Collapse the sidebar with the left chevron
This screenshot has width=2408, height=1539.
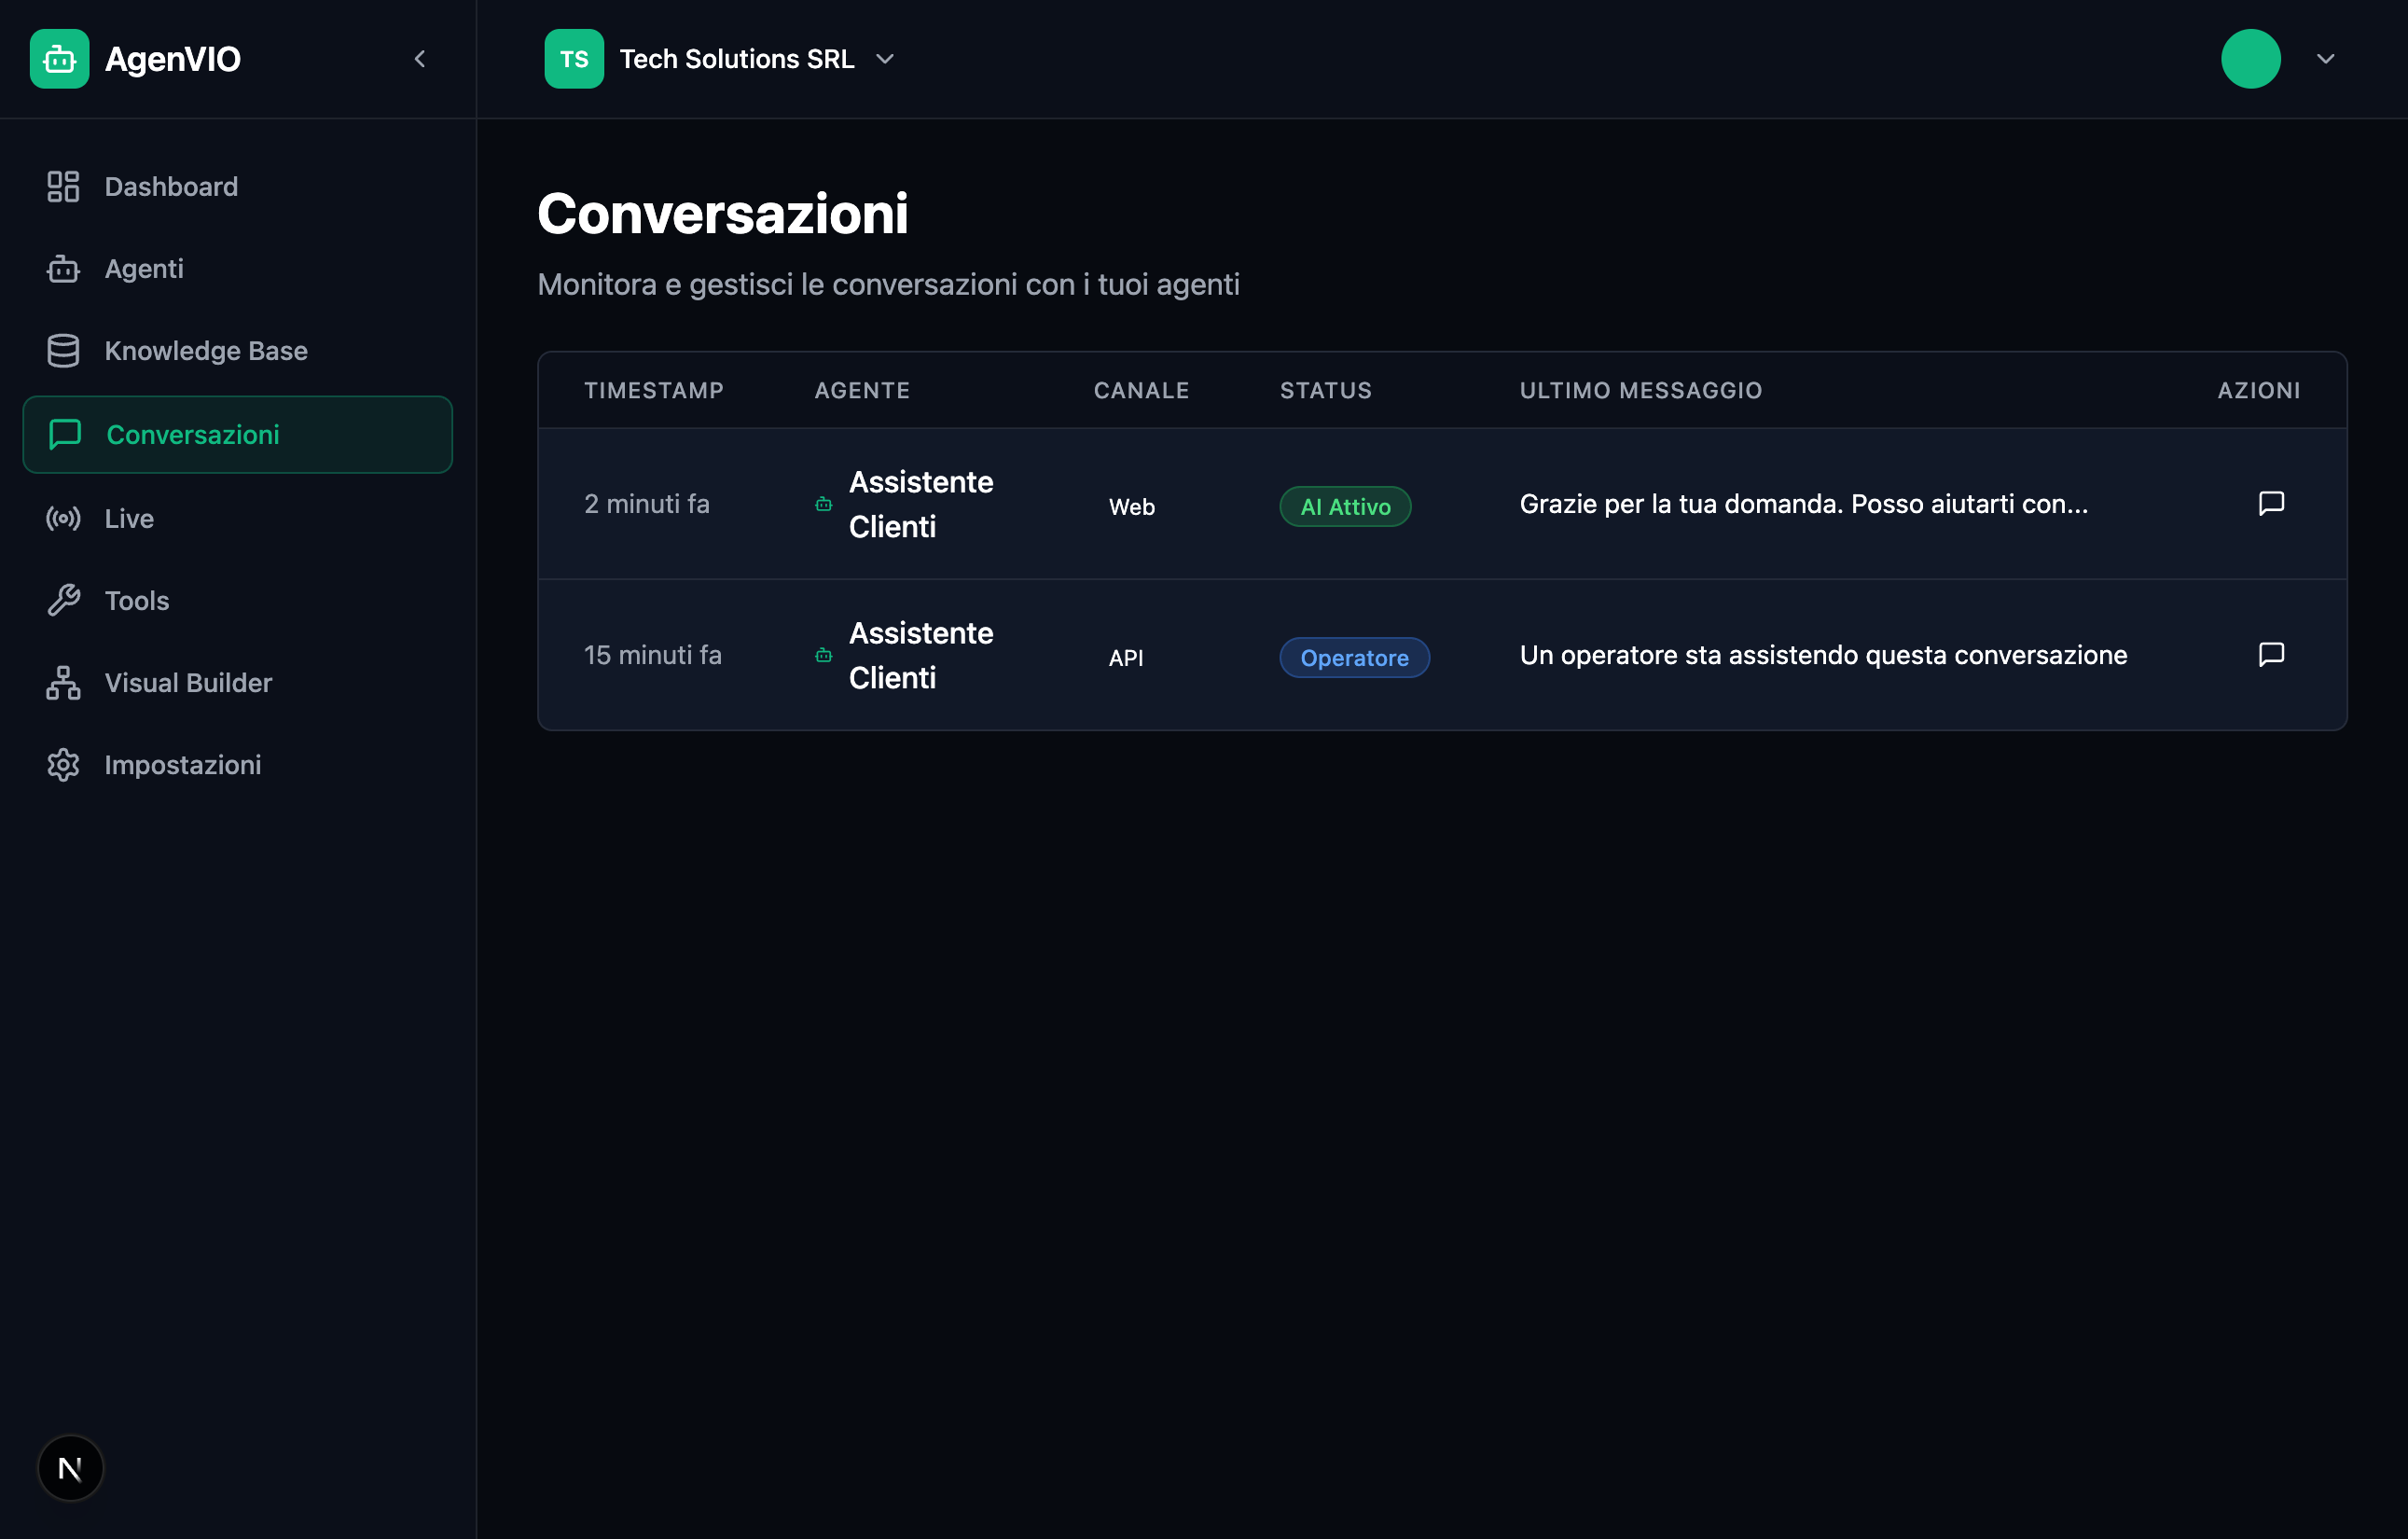click(x=420, y=59)
